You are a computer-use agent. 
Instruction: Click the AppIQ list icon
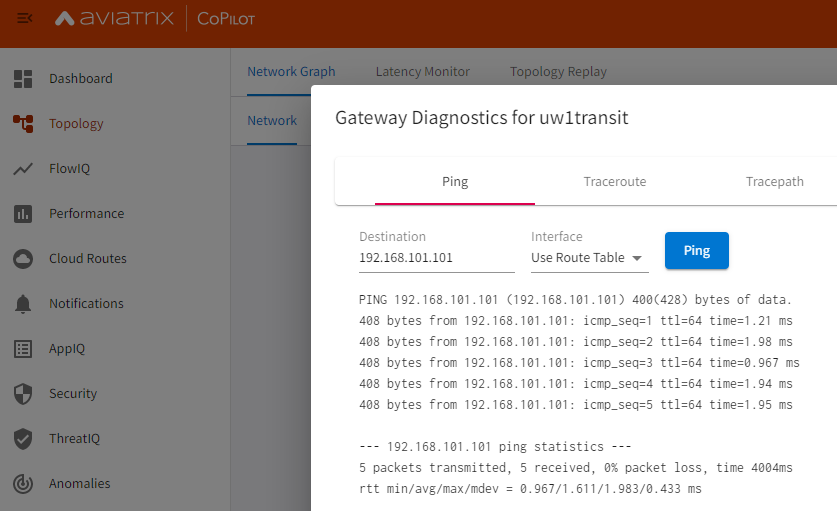[x=23, y=349]
